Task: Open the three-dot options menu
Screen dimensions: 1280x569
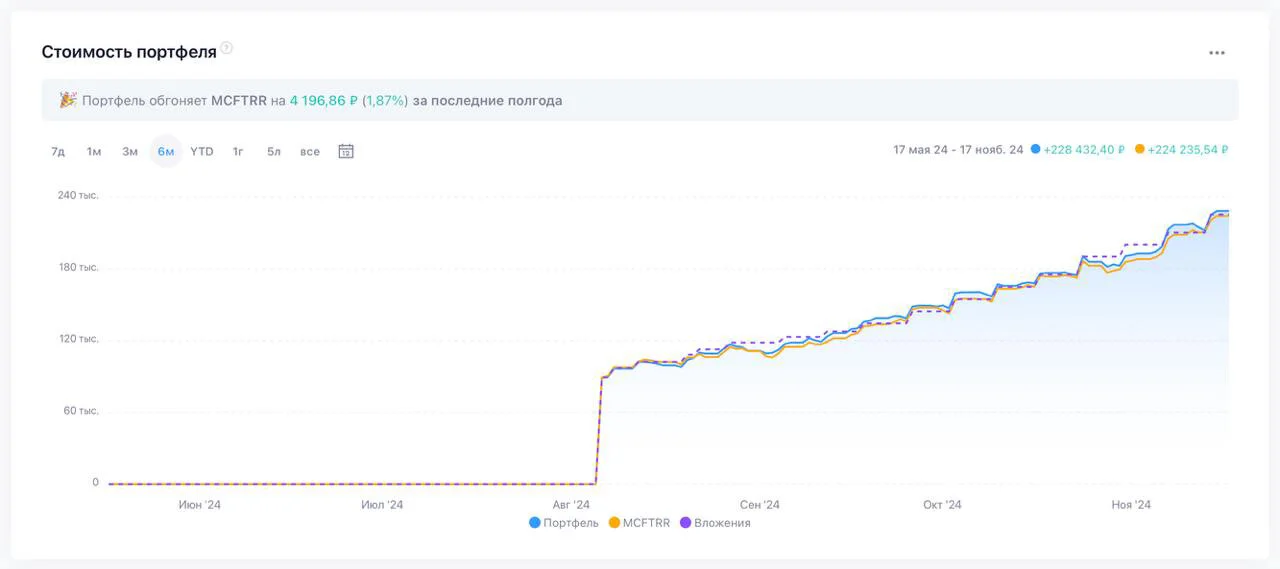Action: 1216,53
